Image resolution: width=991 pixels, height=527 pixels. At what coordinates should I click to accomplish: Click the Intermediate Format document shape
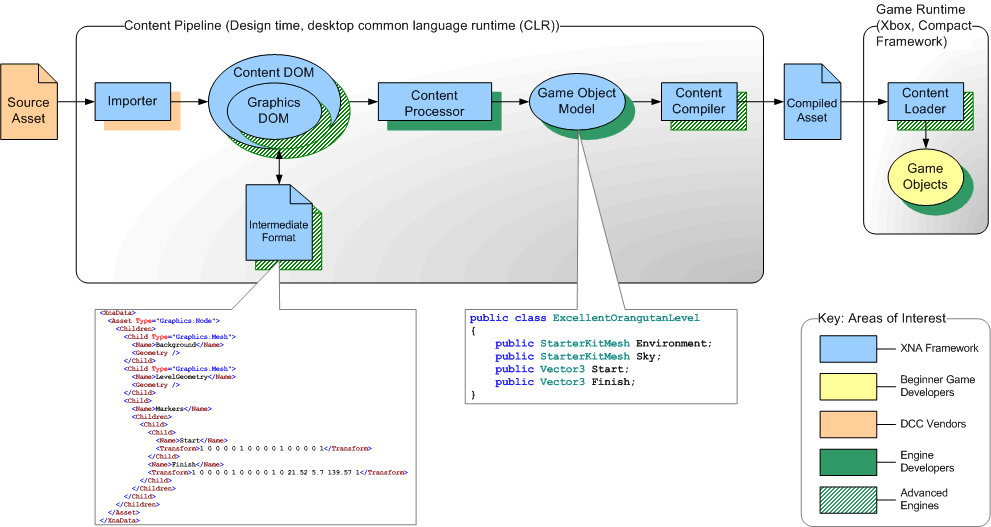tap(279, 222)
